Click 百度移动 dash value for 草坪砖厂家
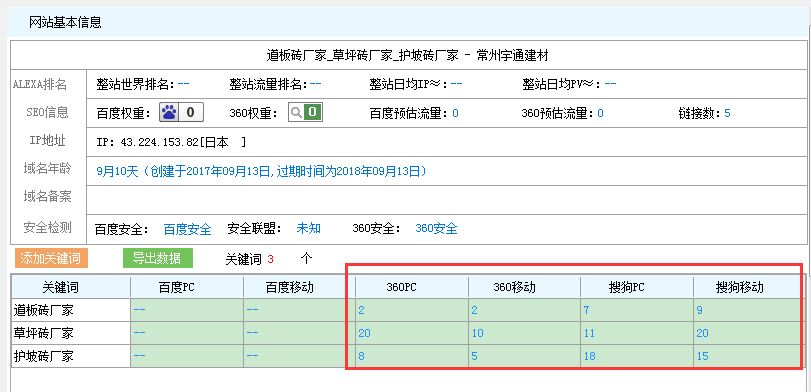The width and height of the screenshot is (811, 392). 252,333
